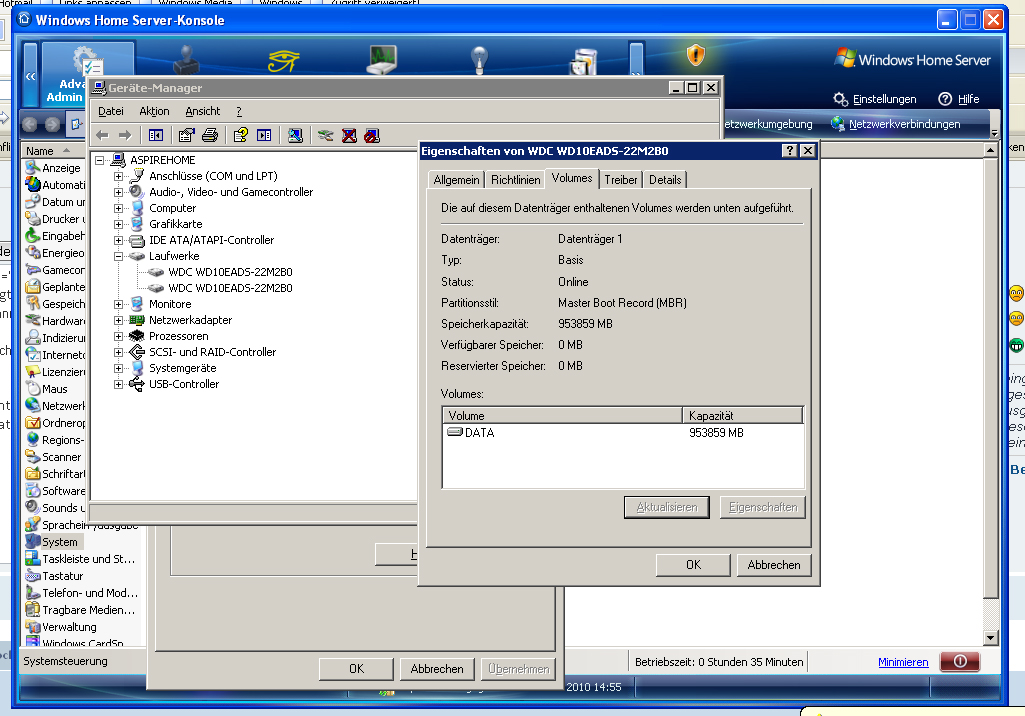The image size is (1025, 716).
Task: Expand the SCSI- und RAID-Controller node
Action: [118, 352]
